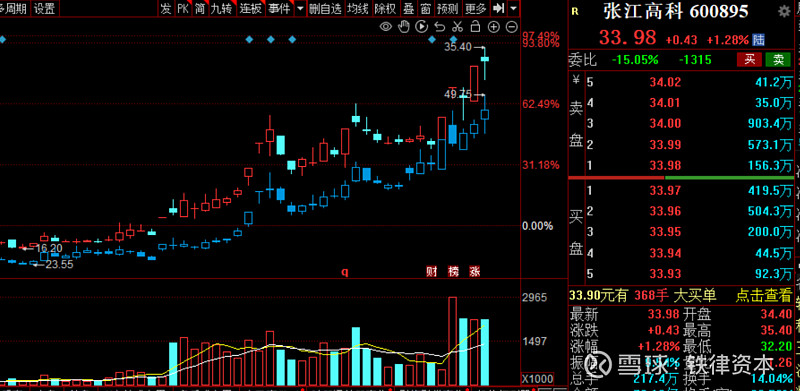The height and width of the screenshot is (391, 800).
Task: Toggle the 除权 adjustment option
Action: click(x=385, y=8)
